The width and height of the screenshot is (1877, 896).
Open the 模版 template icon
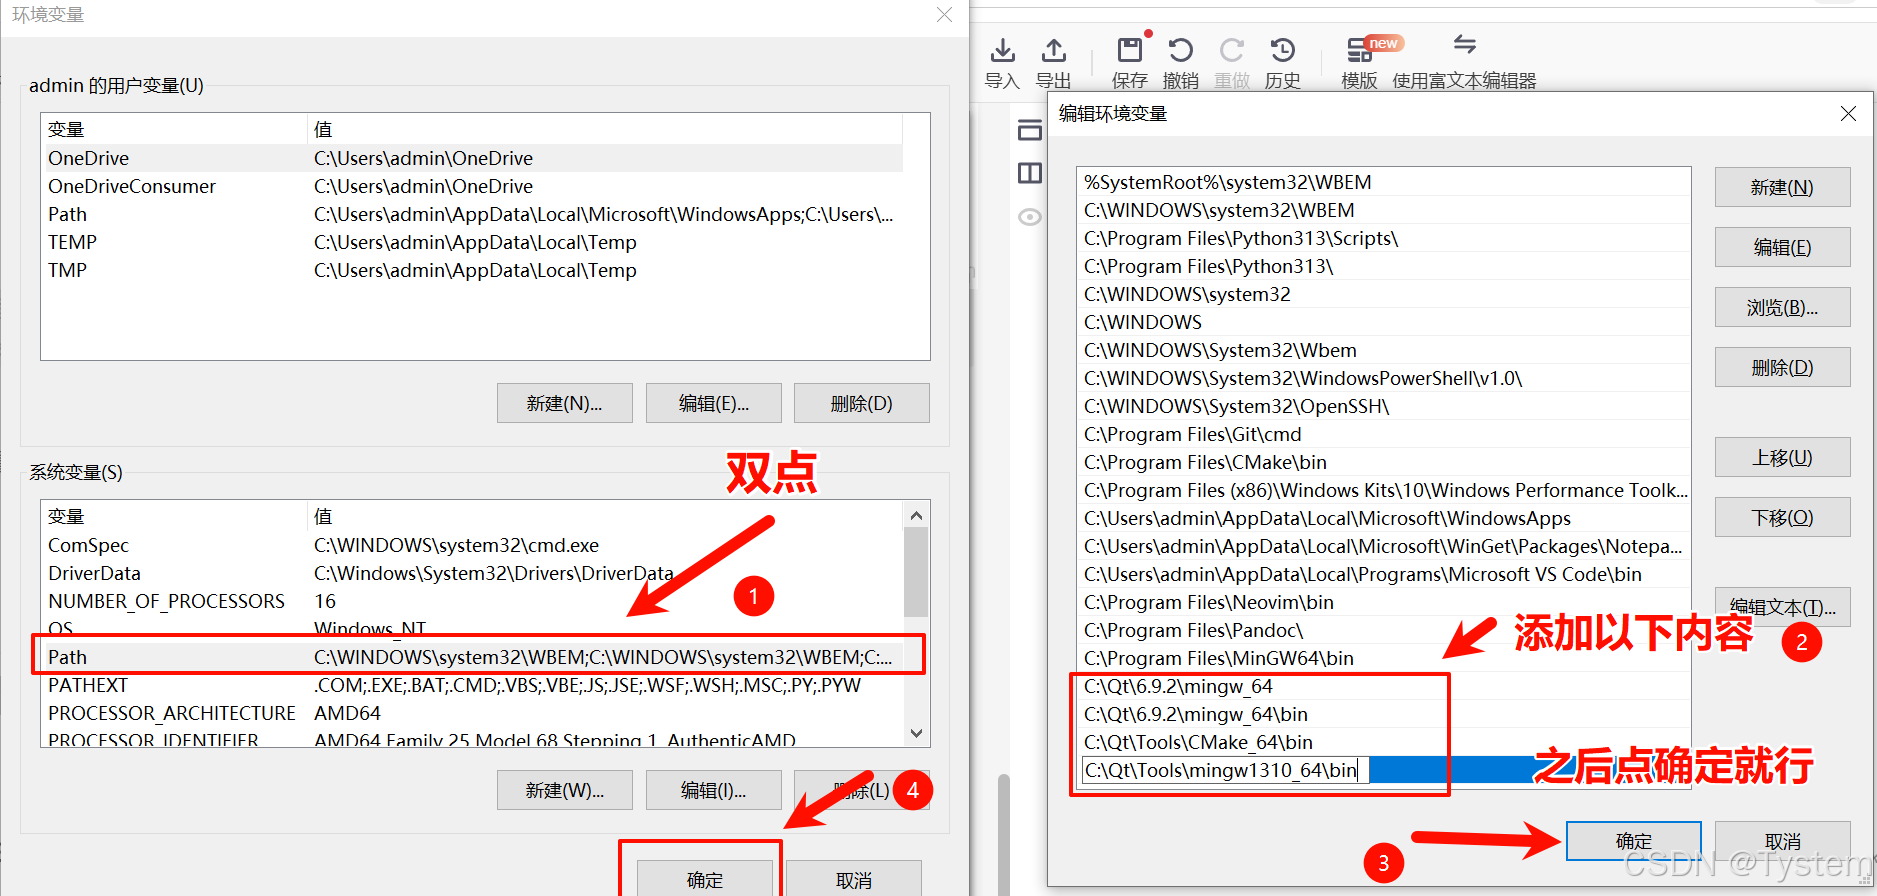click(1359, 51)
